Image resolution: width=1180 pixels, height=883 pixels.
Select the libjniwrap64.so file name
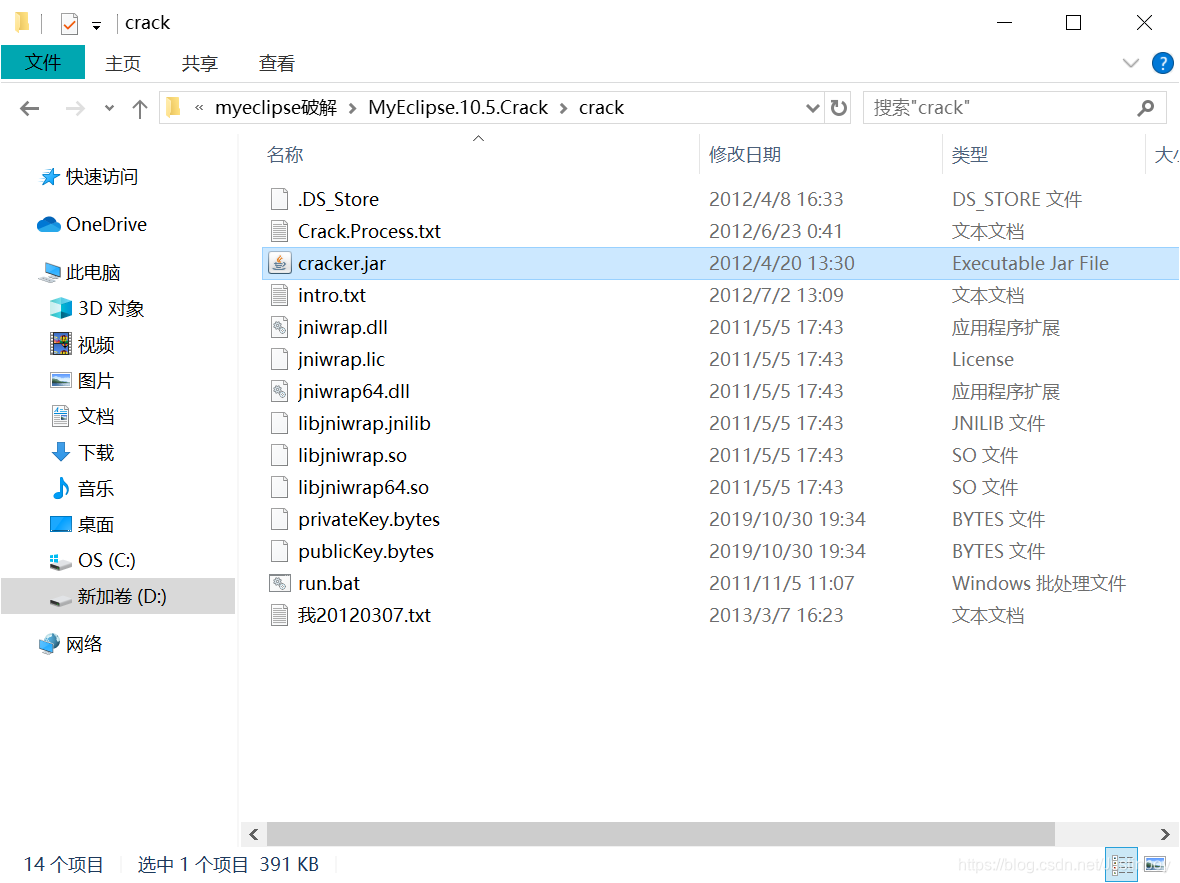363,487
